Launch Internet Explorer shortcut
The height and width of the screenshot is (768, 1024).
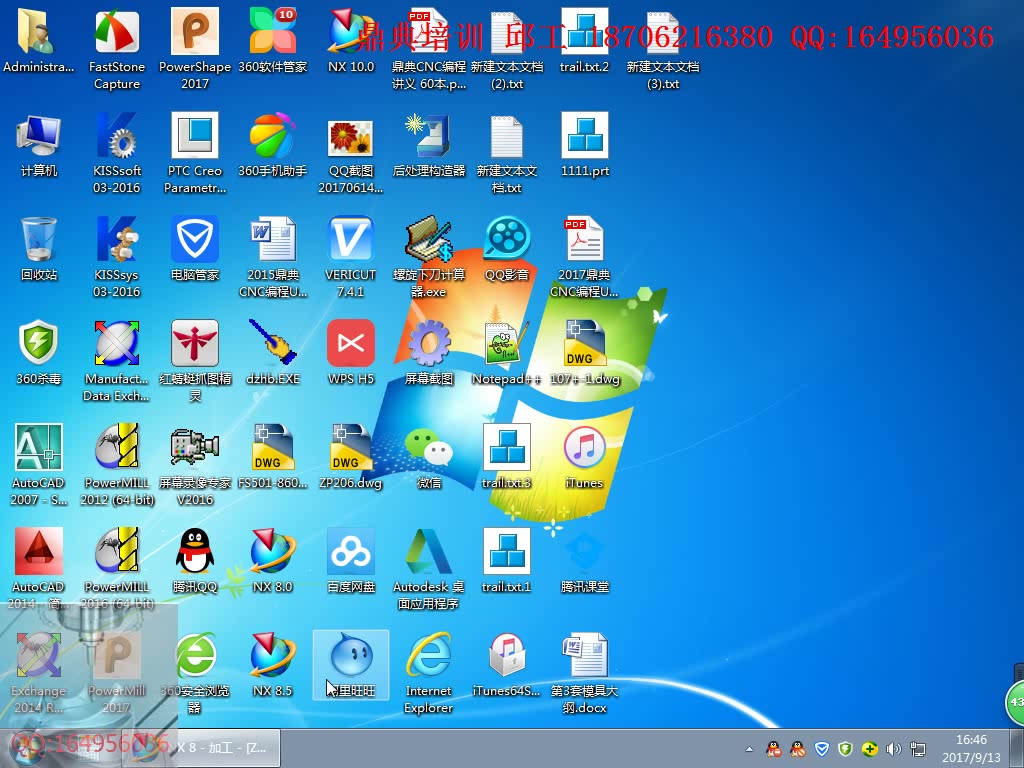click(428, 672)
